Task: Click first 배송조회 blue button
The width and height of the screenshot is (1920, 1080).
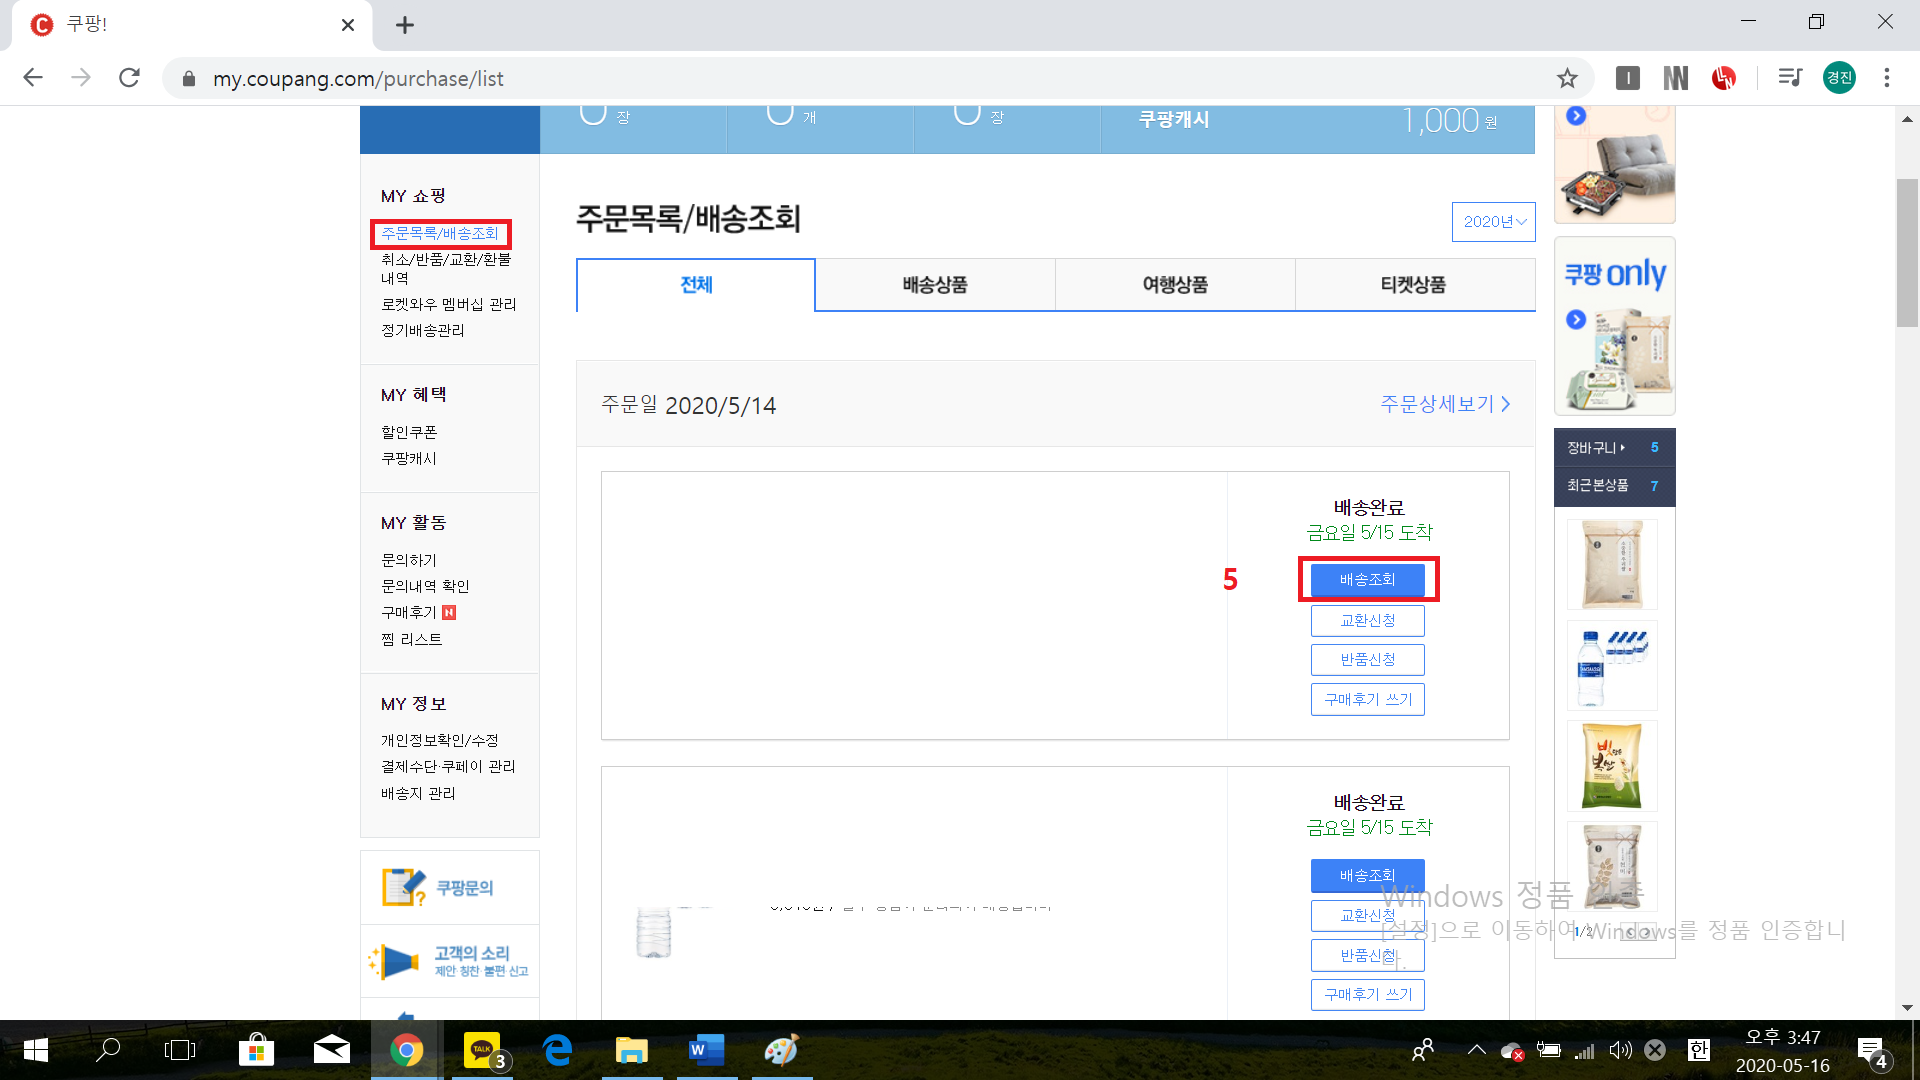Action: click(x=1367, y=580)
